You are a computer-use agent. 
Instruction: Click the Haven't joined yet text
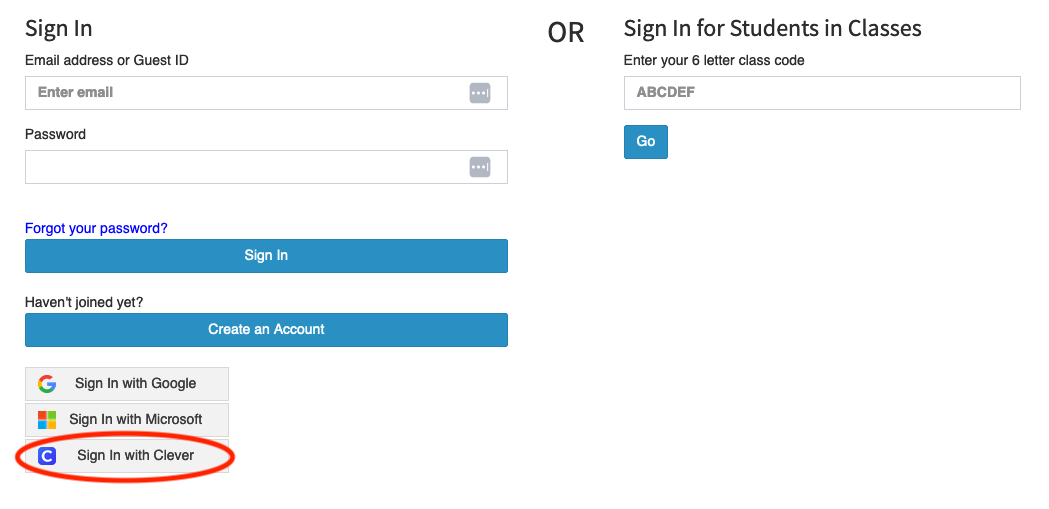click(84, 302)
